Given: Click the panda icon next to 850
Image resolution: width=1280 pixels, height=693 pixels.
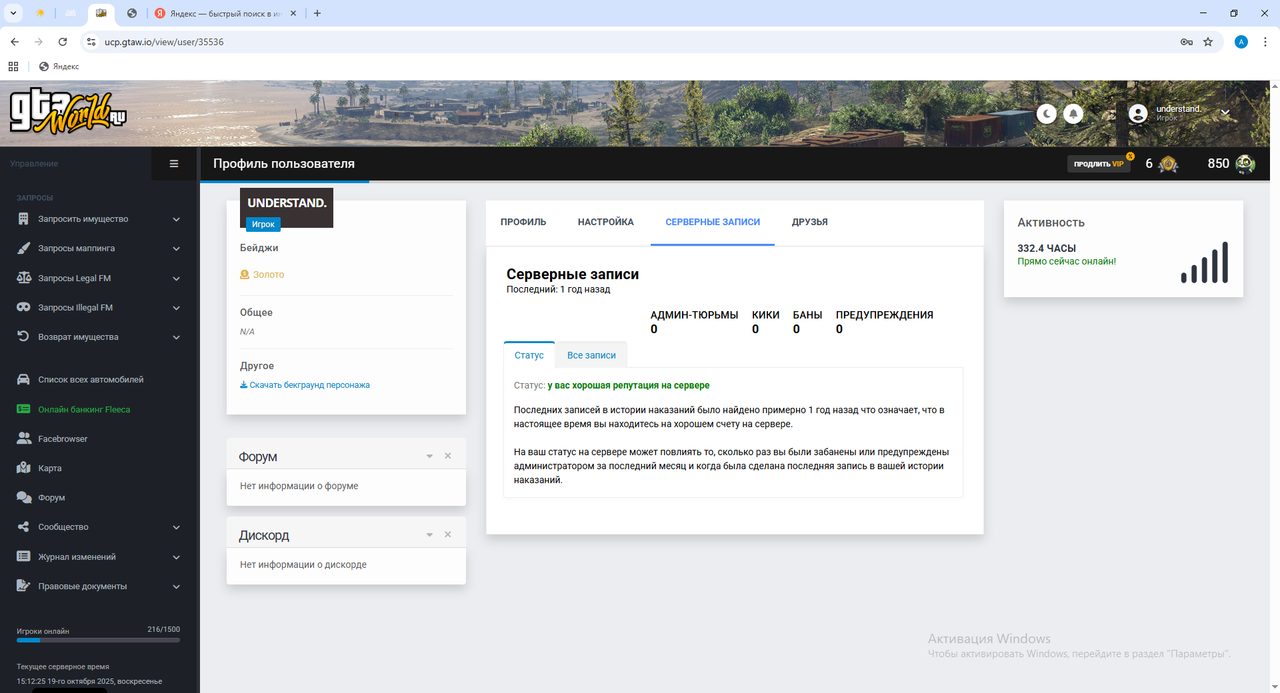Looking at the screenshot, I should coord(1245,163).
